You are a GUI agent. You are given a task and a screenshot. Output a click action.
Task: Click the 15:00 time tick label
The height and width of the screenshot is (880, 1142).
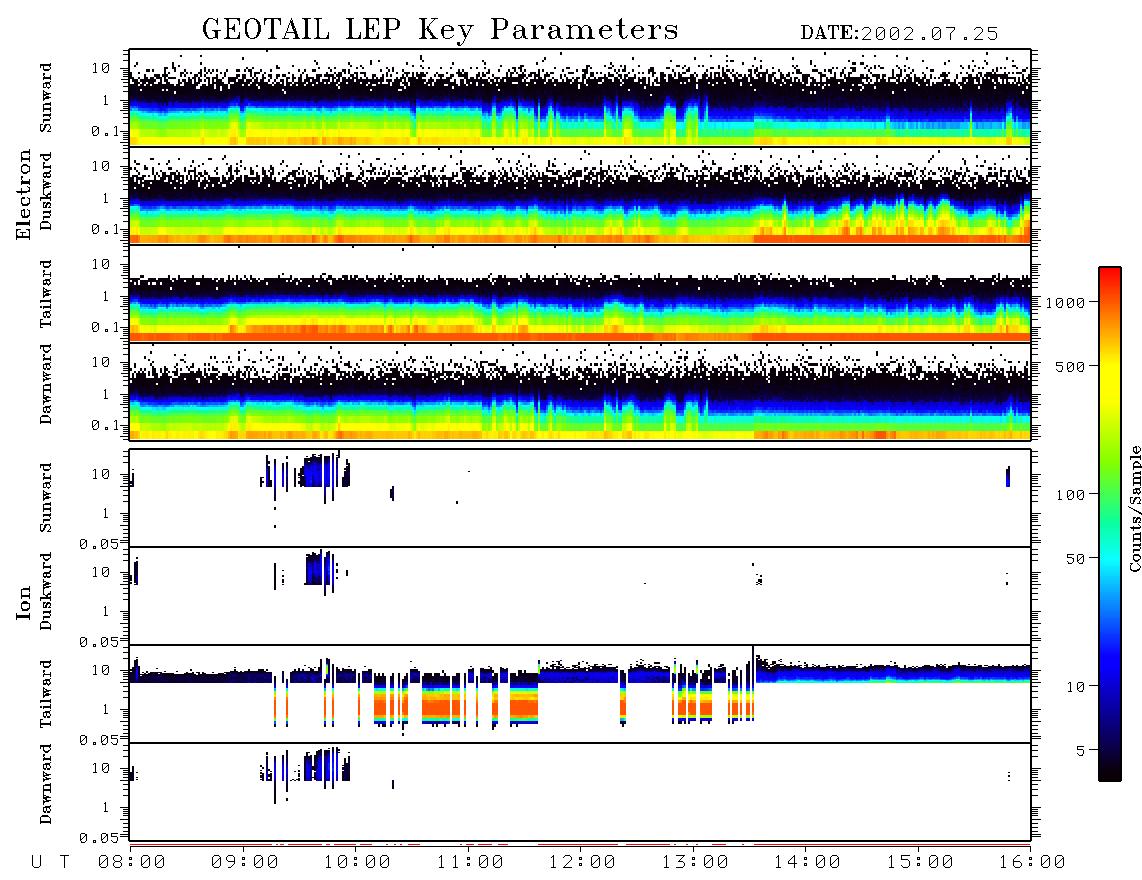pos(920,863)
